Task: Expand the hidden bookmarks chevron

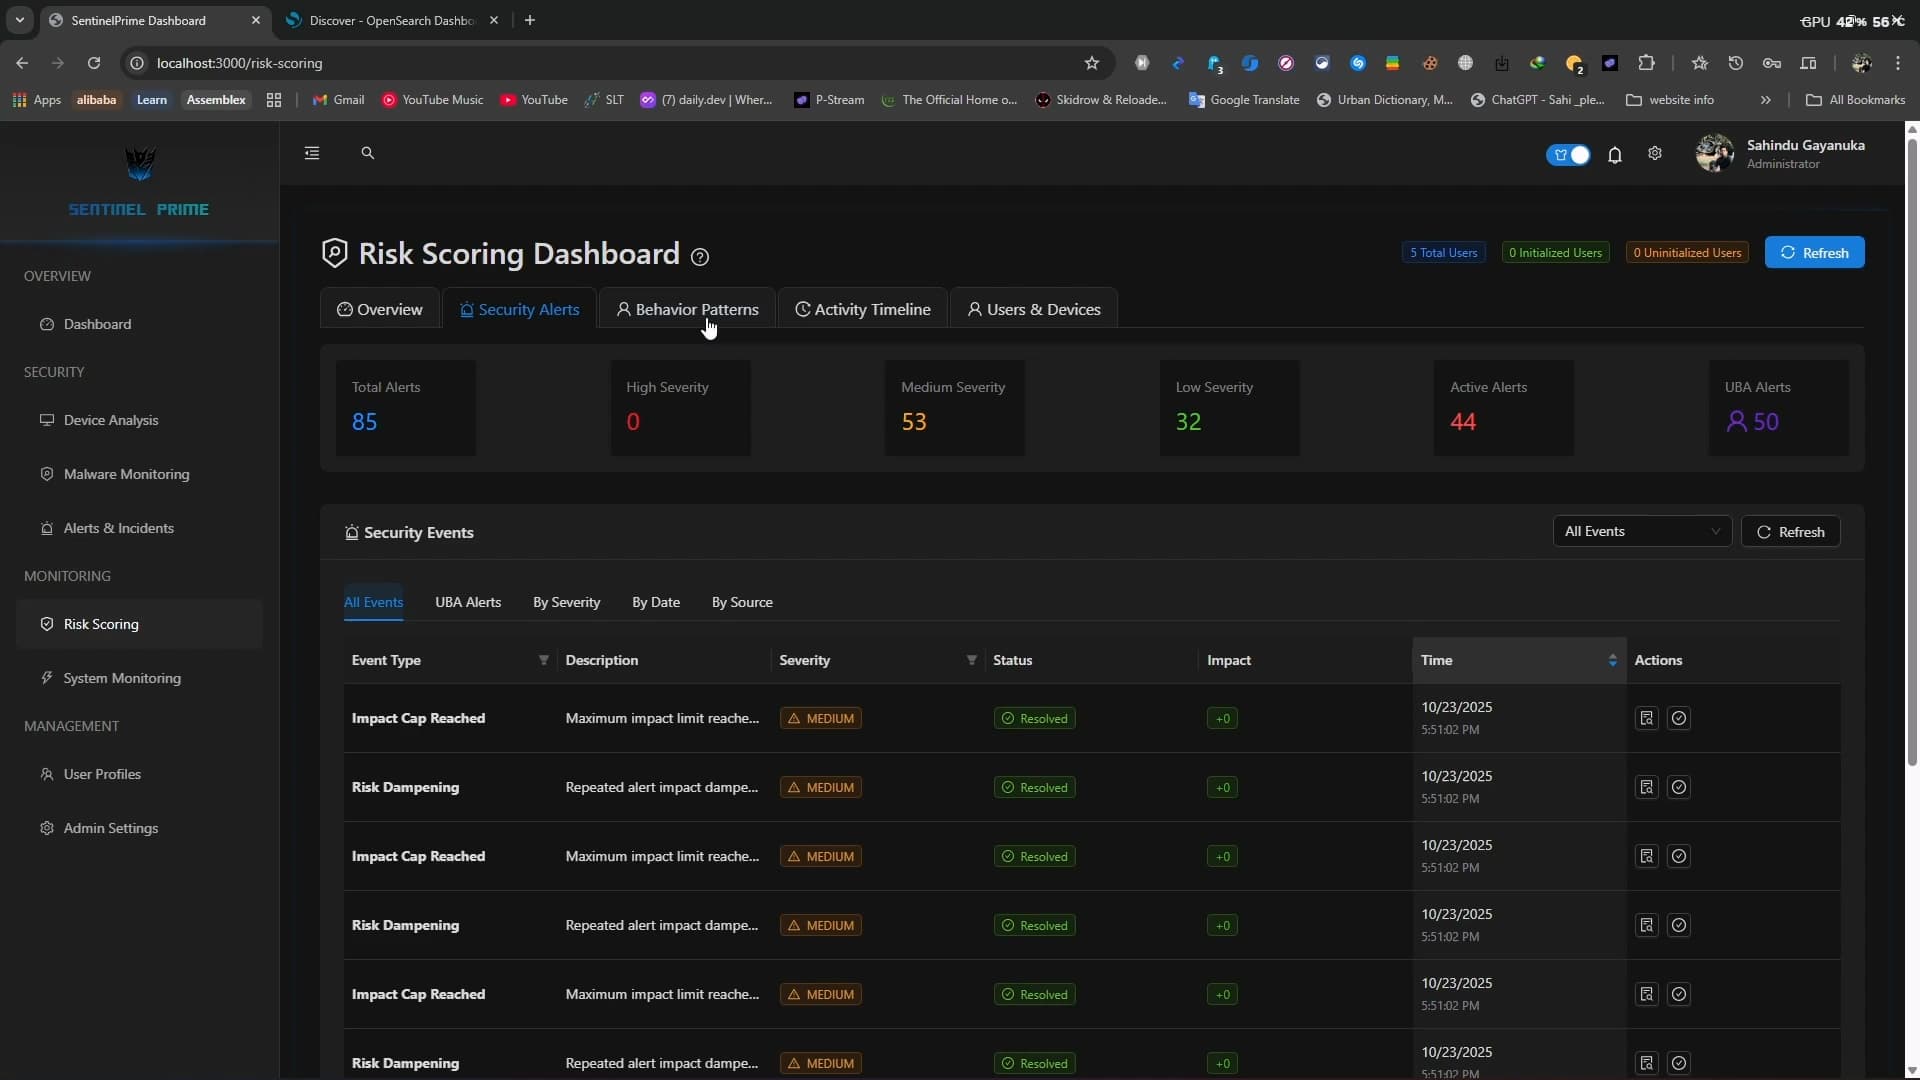Action: point(1765,100)
